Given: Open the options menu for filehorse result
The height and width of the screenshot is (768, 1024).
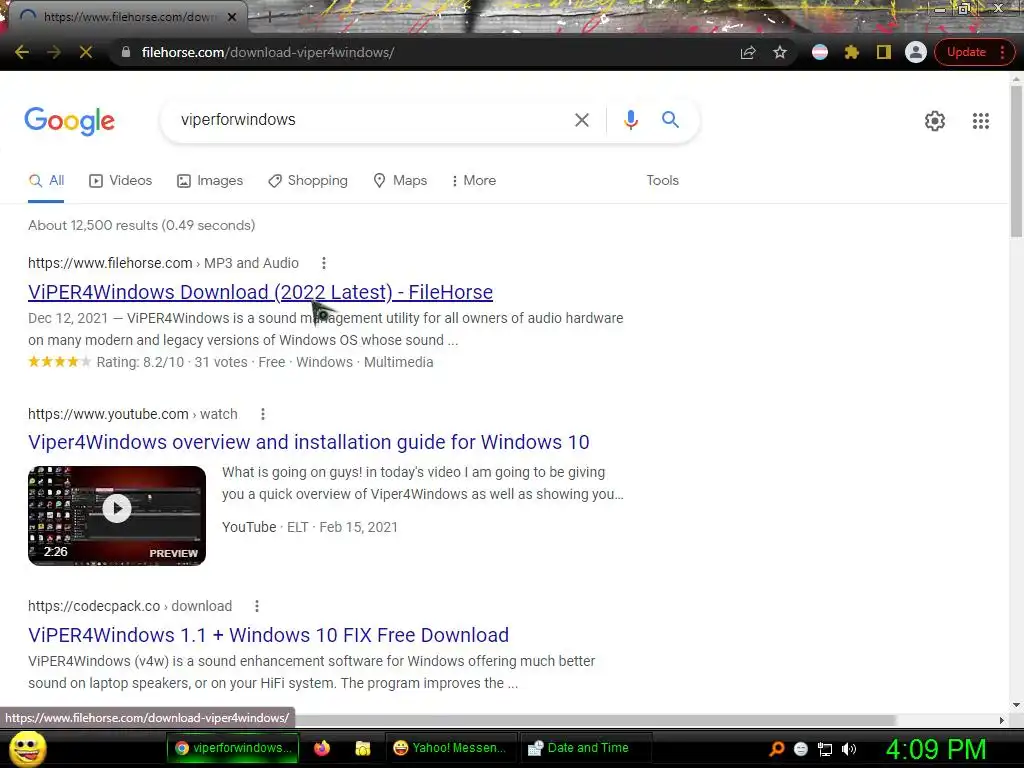Looking at the screenshot, I should click(323, 263).
